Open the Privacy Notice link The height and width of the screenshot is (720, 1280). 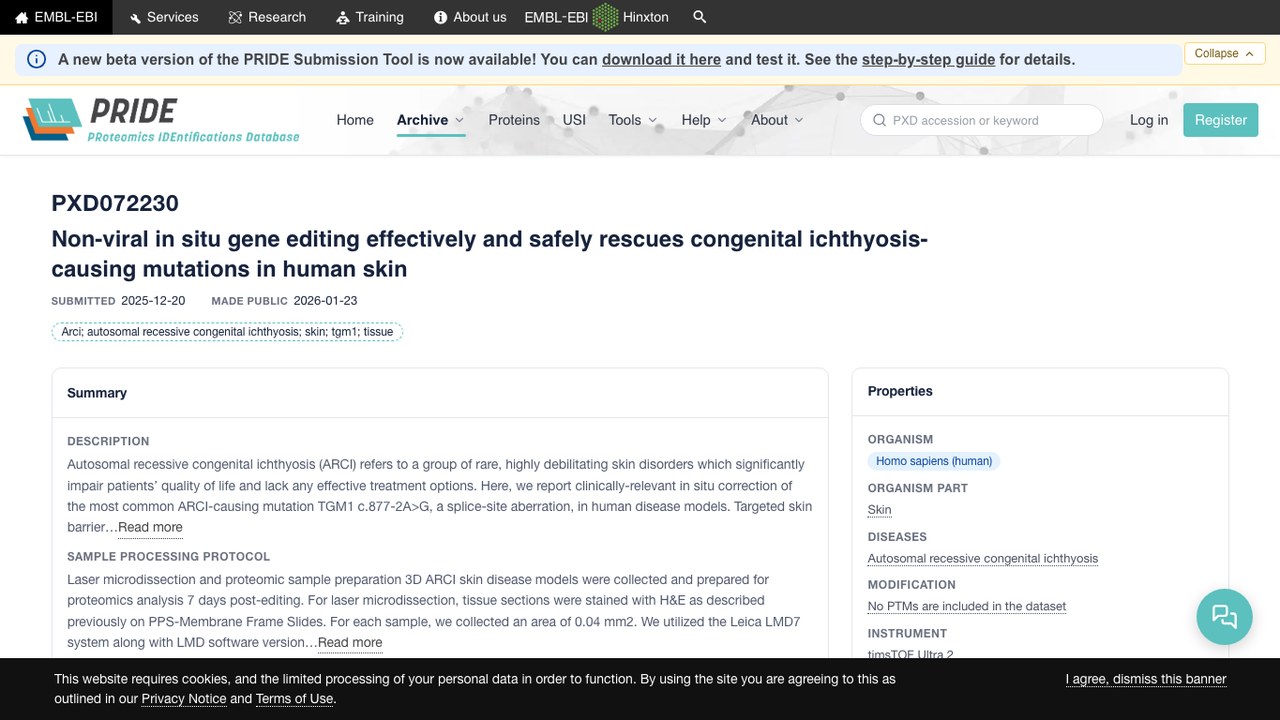tap(184, 699)
